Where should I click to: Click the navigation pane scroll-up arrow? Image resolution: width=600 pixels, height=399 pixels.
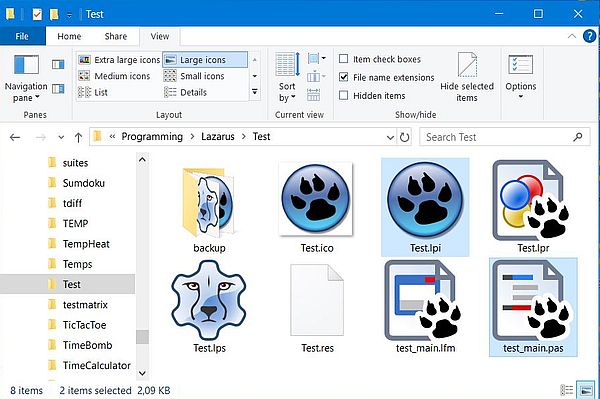click(142, 160)
